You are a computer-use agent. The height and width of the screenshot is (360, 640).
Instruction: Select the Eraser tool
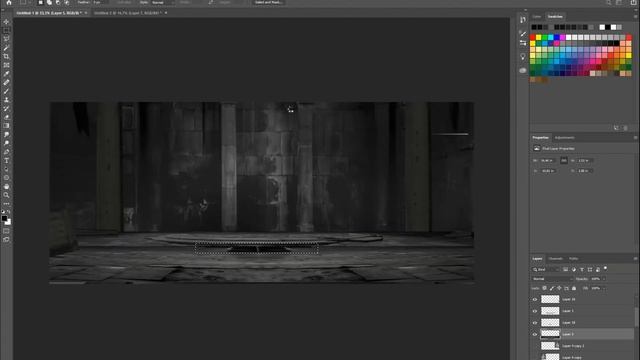(x=6, y=117)
